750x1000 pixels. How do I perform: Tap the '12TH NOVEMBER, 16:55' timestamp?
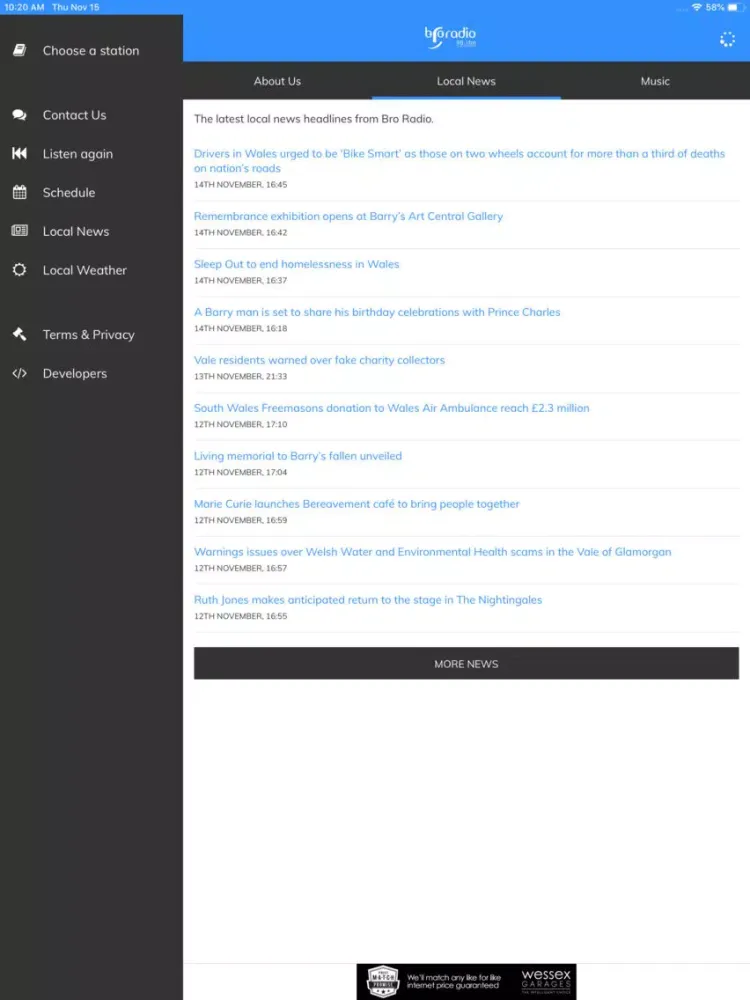240,616
